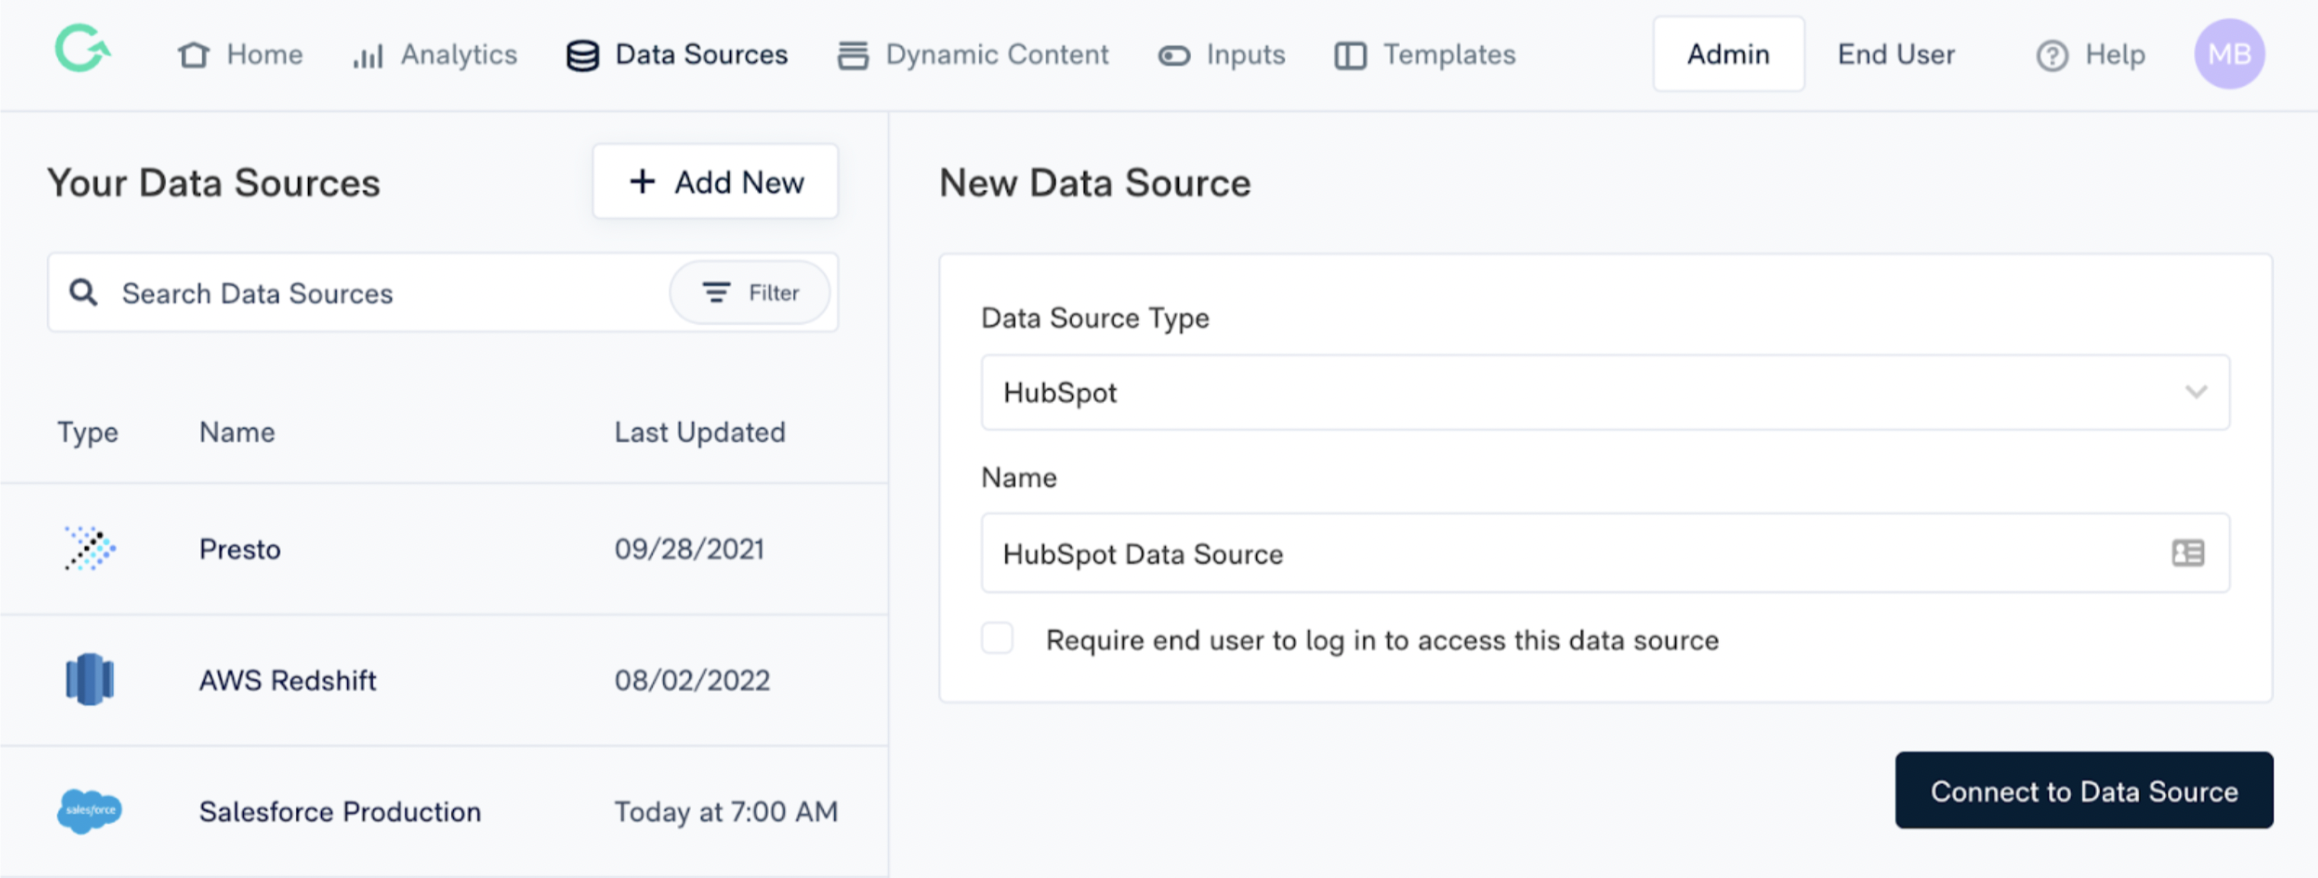The width and height of the screenshot is (2318, 878).
Task: Click the Require end user login label text
Action: pyautogui.click(x=1382, y=640)
